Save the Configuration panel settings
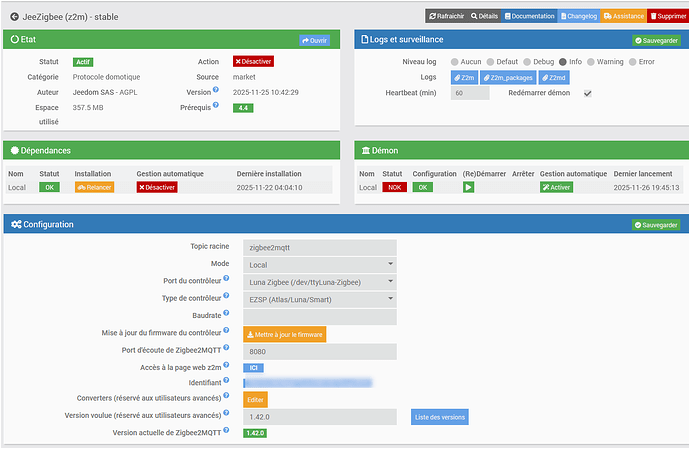The width and height of the screenshot is (690, 449). 656,225
